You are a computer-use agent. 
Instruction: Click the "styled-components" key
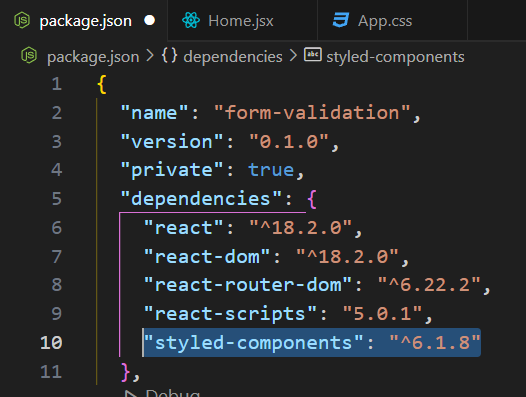click(x=253, y=343)
